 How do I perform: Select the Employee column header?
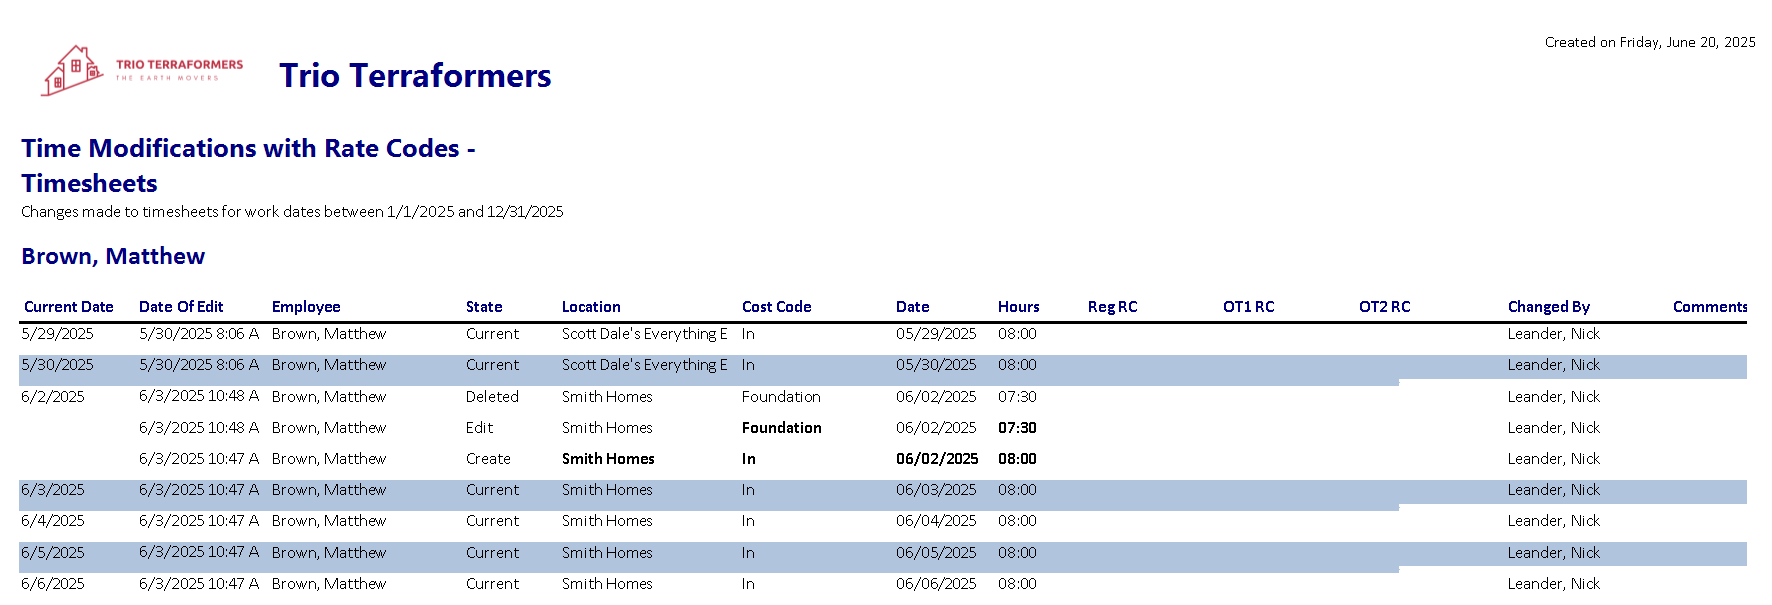(306, 307)
